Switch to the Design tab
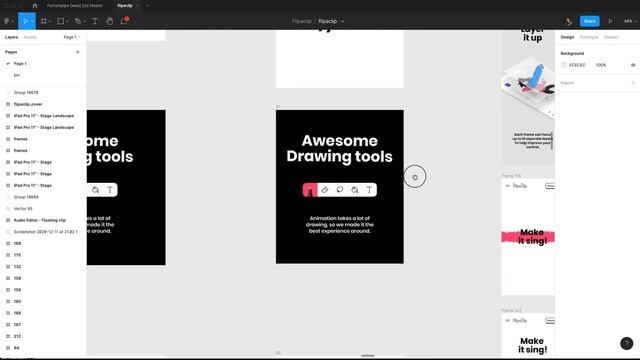Screen dimensions: 640x360 567,37
